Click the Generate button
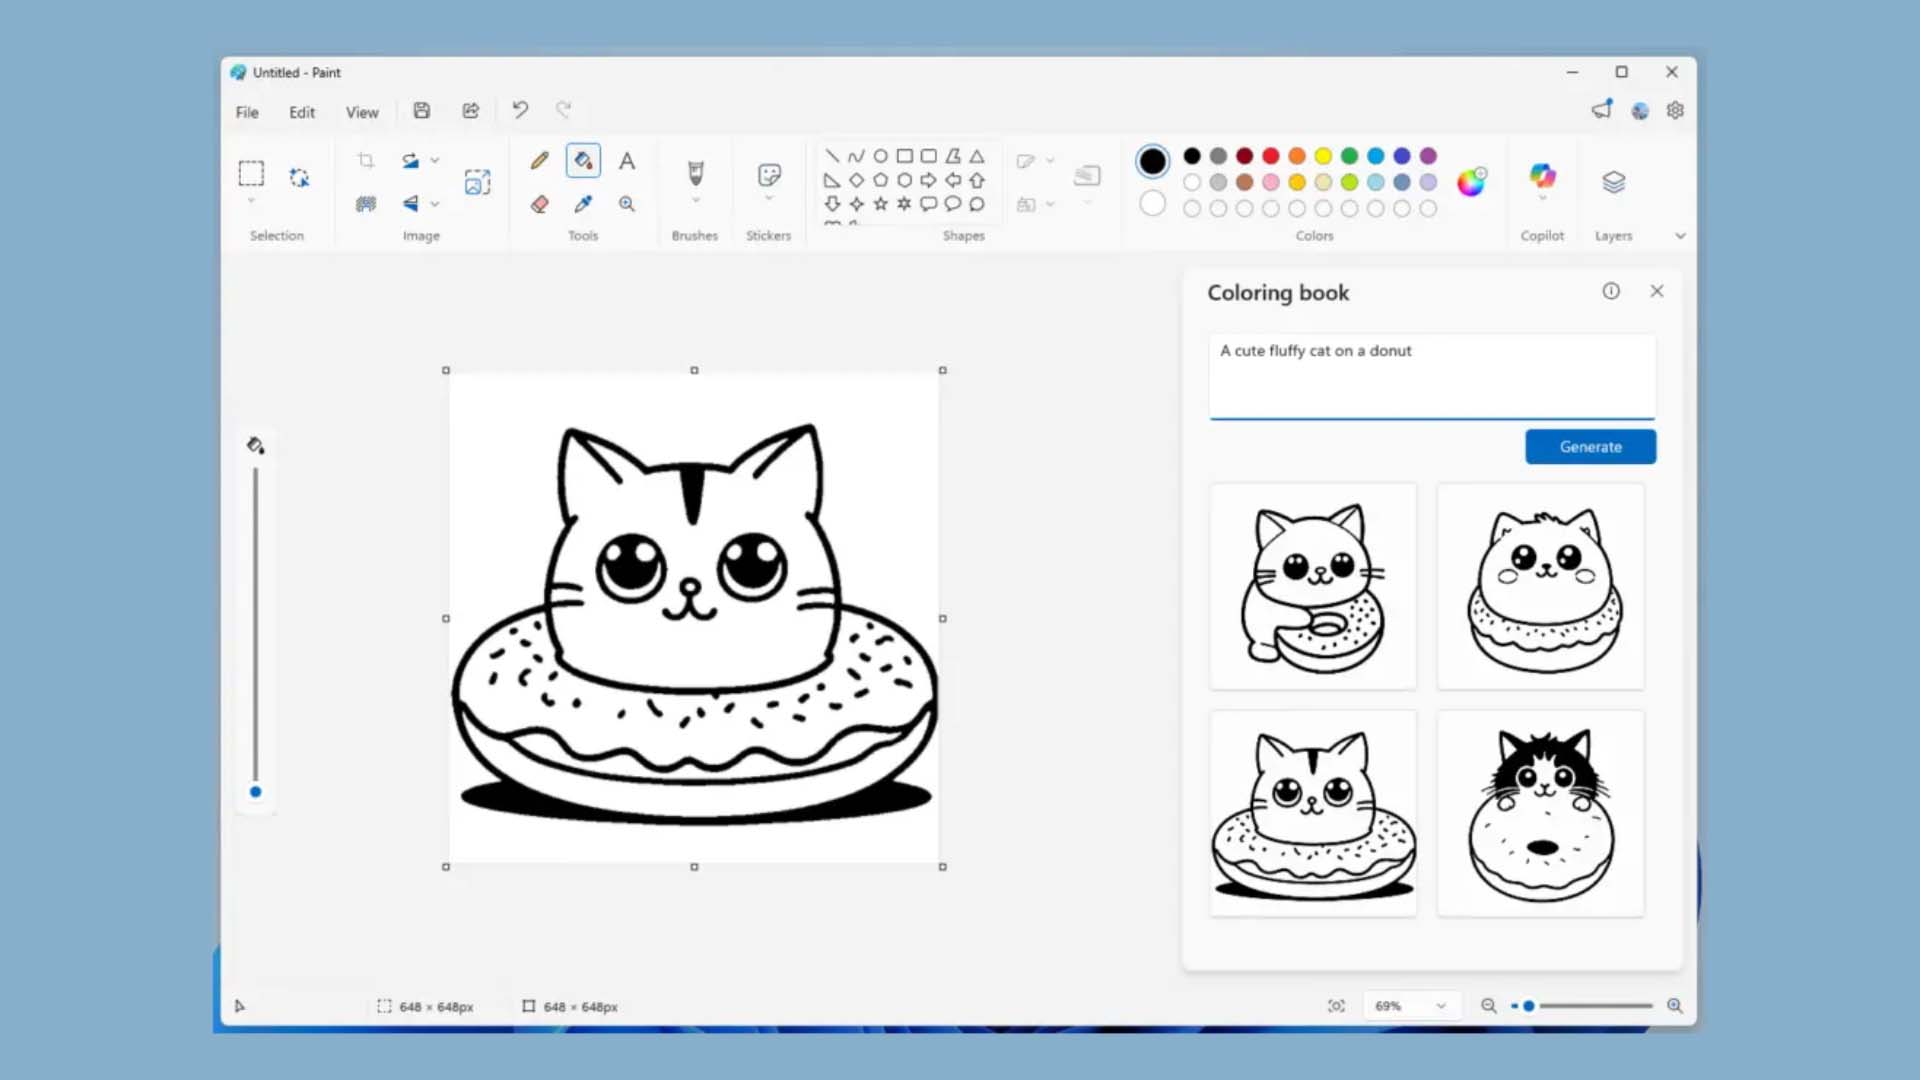This screenshot has height=1080, width=1920. 1590,447
